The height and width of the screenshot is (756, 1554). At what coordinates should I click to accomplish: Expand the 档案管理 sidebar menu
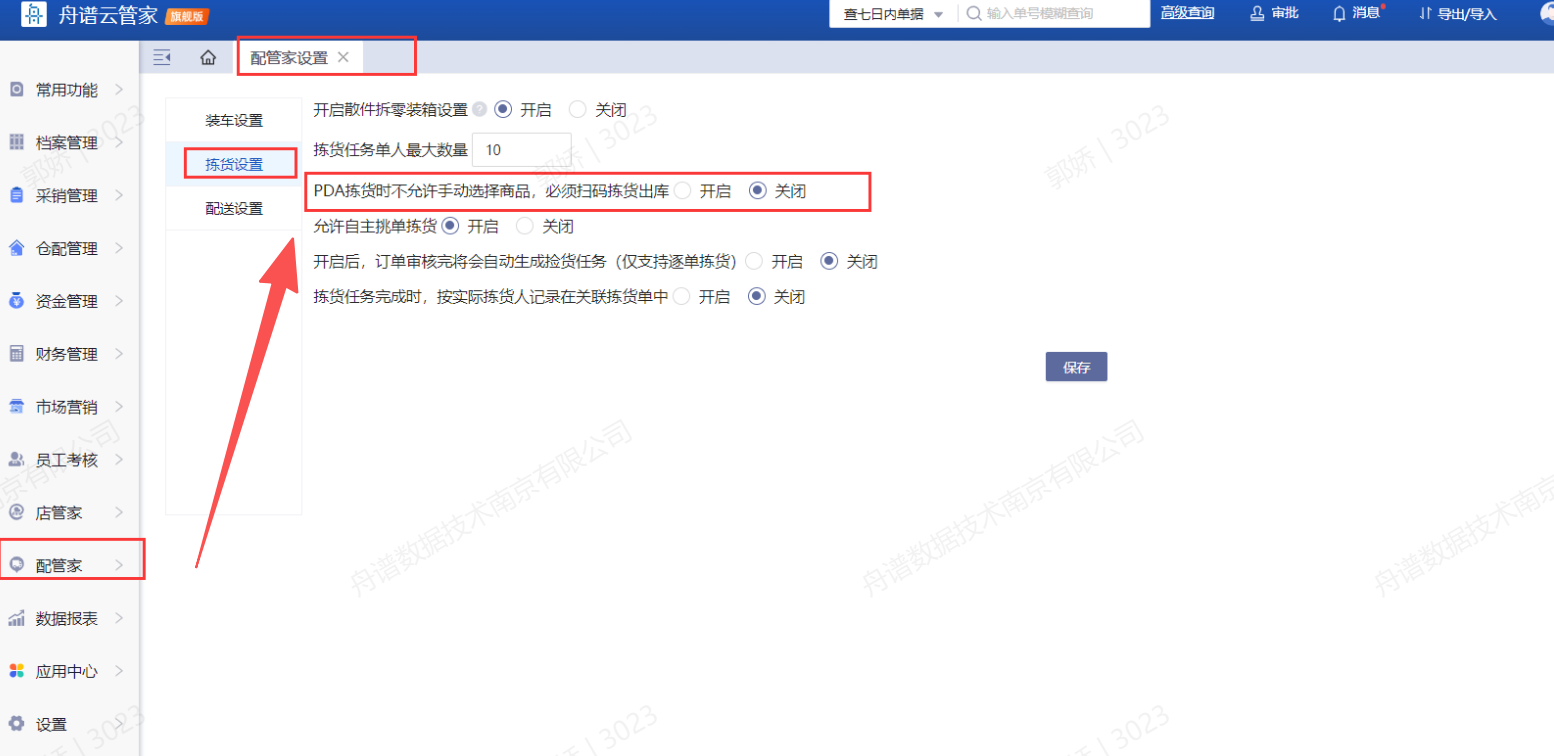point(66,143)
